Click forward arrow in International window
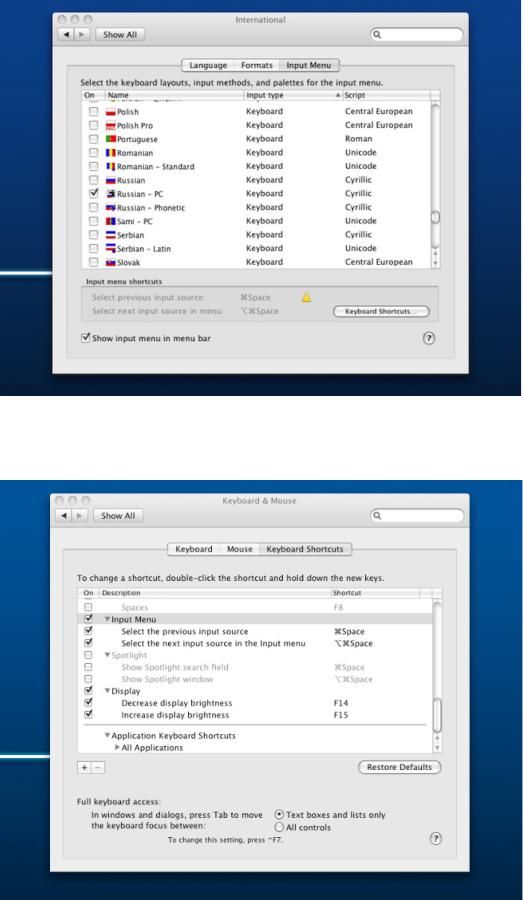 82,34
